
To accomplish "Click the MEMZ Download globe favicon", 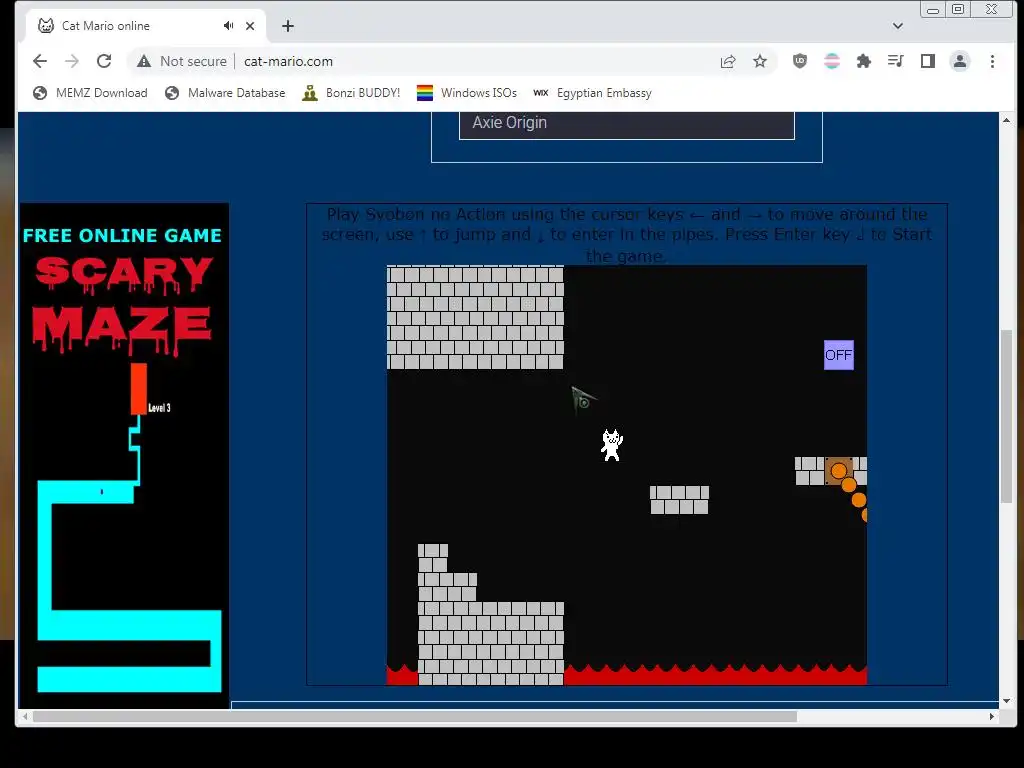I will (x=40, y=93).
